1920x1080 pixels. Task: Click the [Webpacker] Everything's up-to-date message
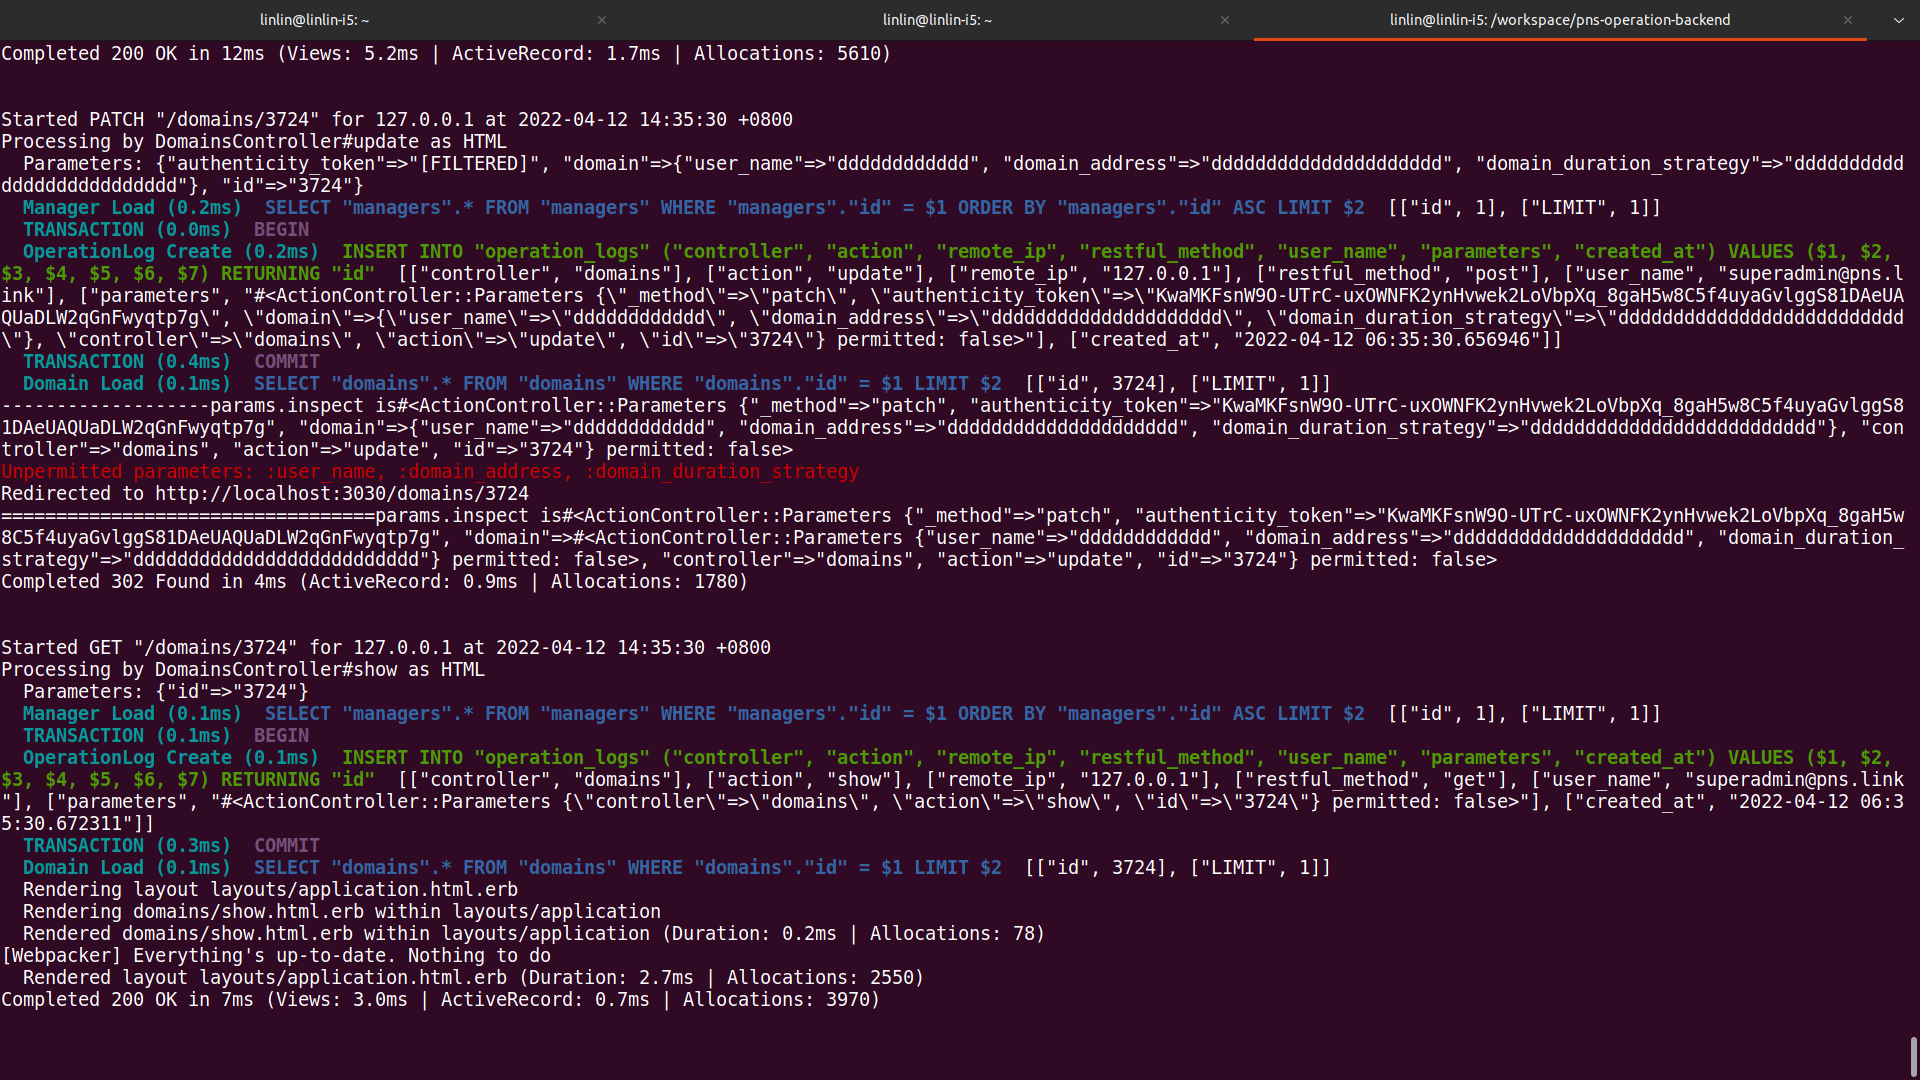tap(276, 956)
